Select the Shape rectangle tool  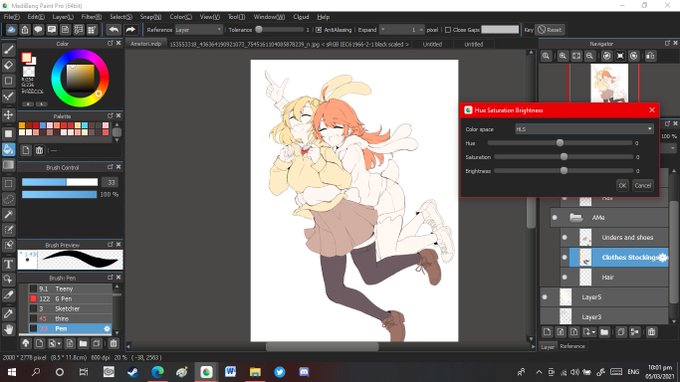tap(8, 81)
